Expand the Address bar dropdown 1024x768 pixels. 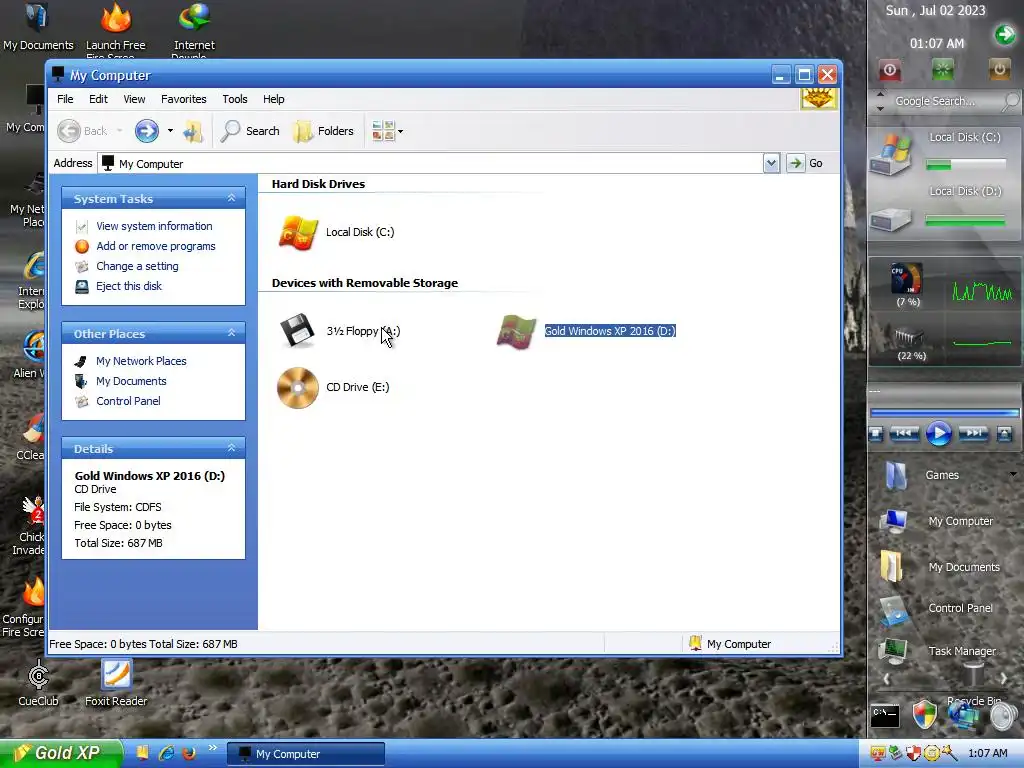[x=771, y=163]
